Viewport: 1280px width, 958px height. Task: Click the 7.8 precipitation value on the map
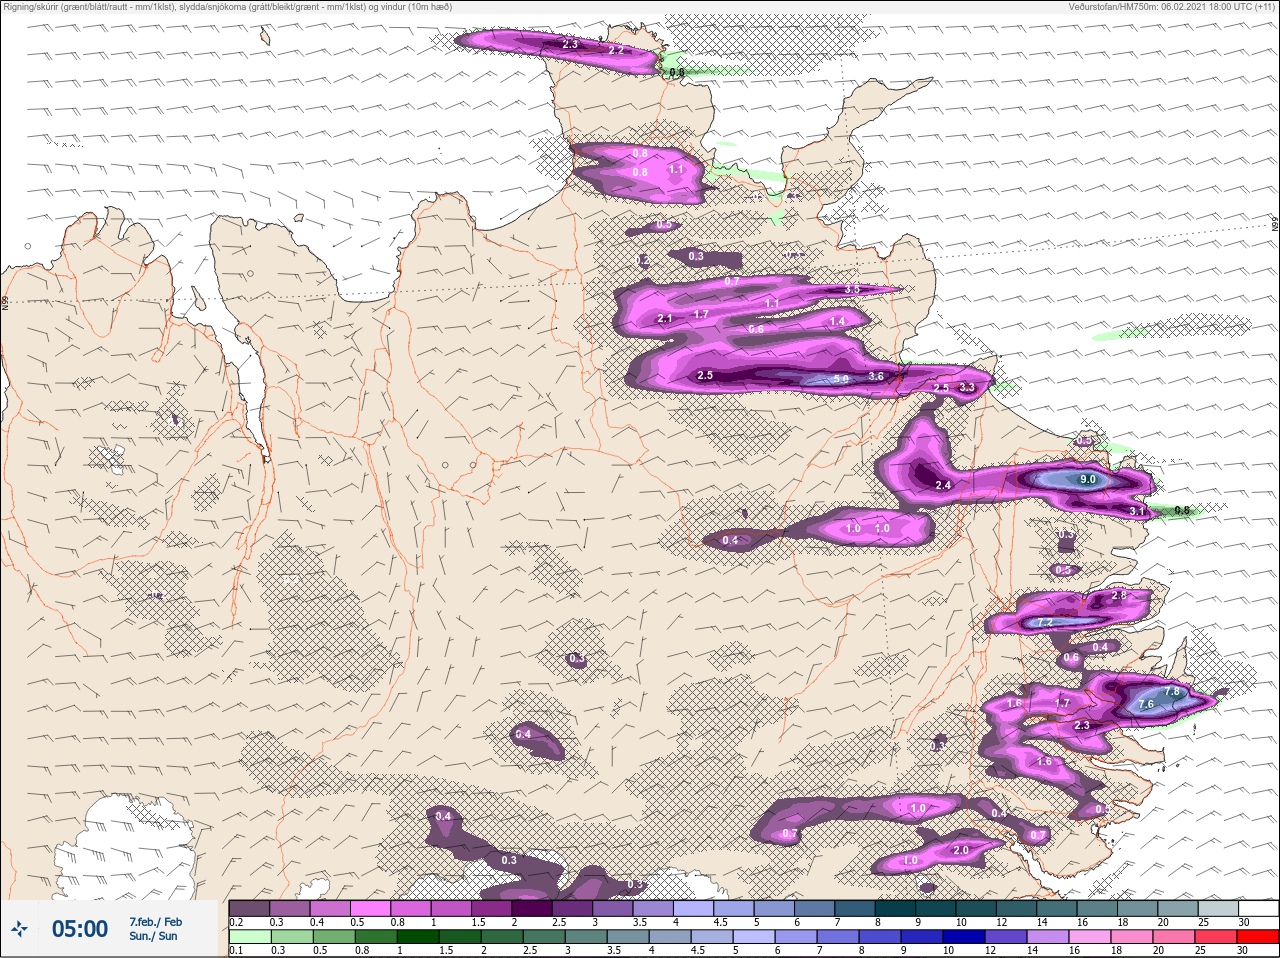click(x=1172, y=692)
